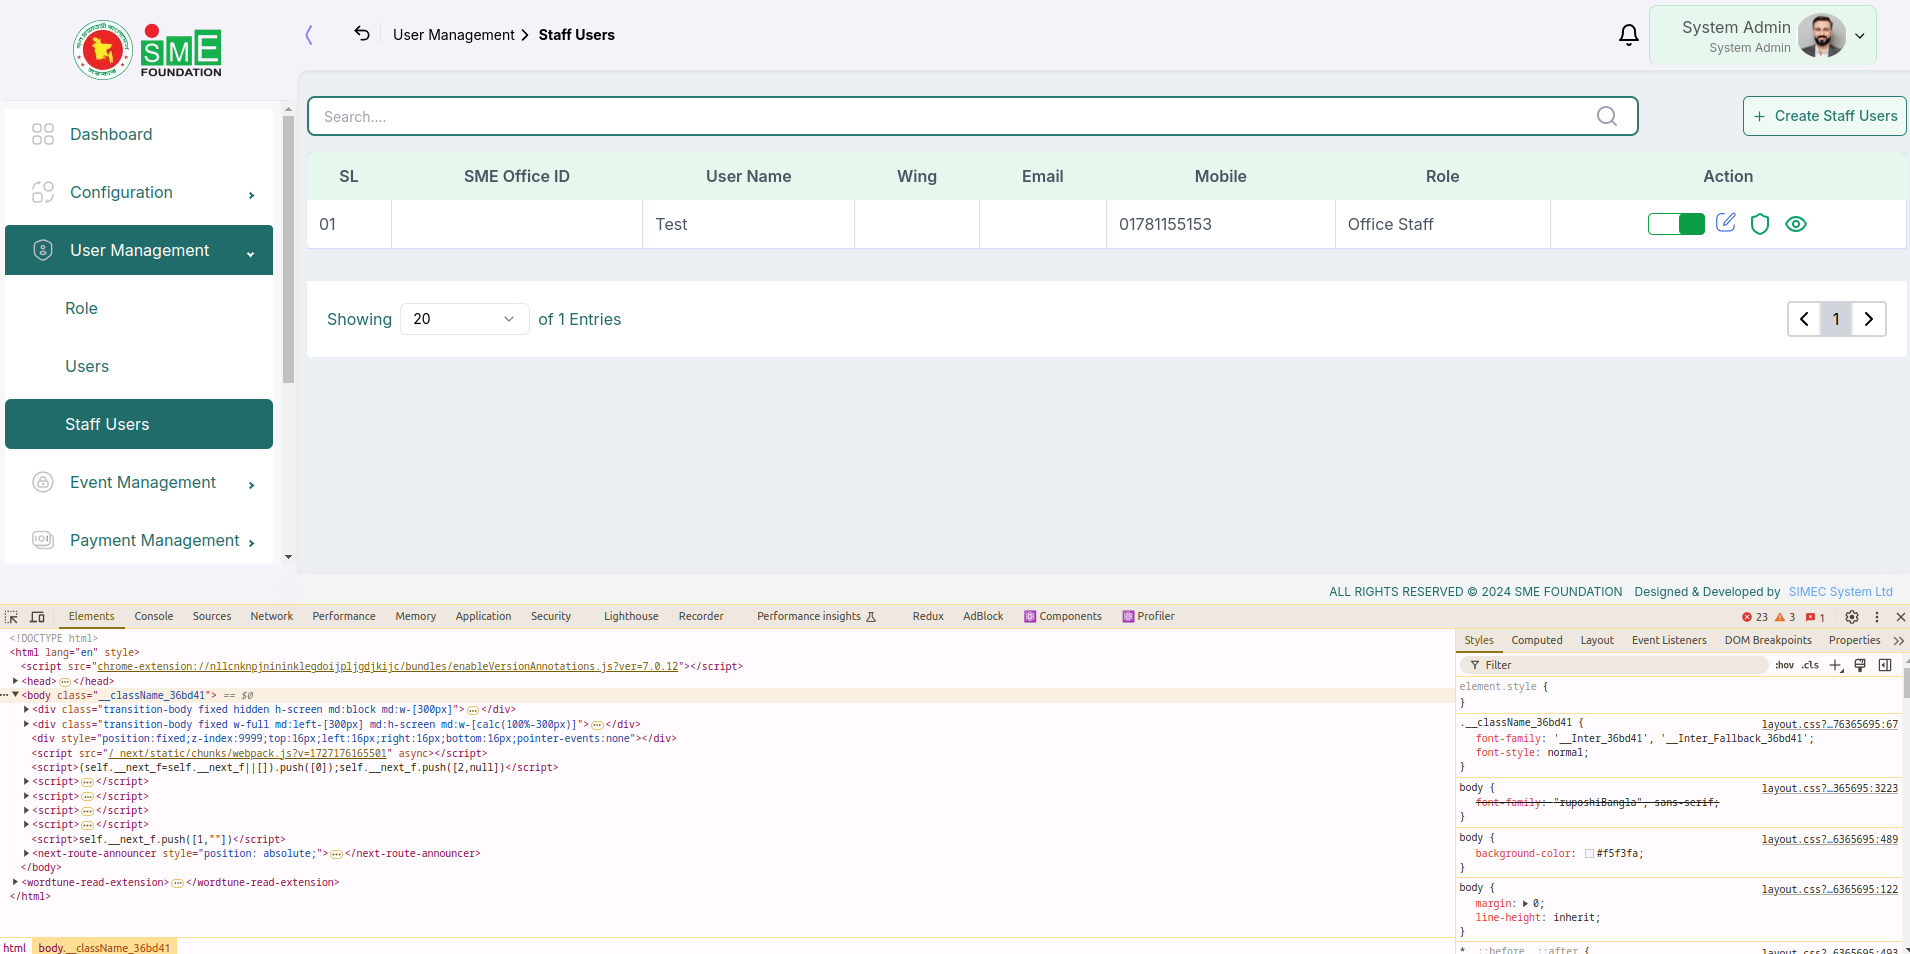Go to previous page in pagination
The width and height of the screenshot is (1910, 954).
coord(1804,319)
